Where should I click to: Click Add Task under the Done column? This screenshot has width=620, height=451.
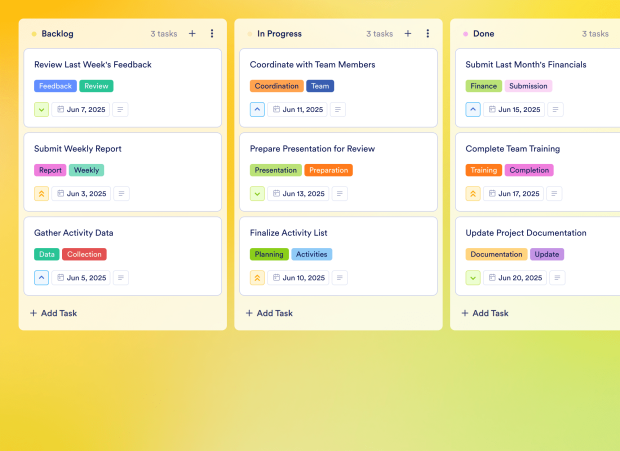485,313
